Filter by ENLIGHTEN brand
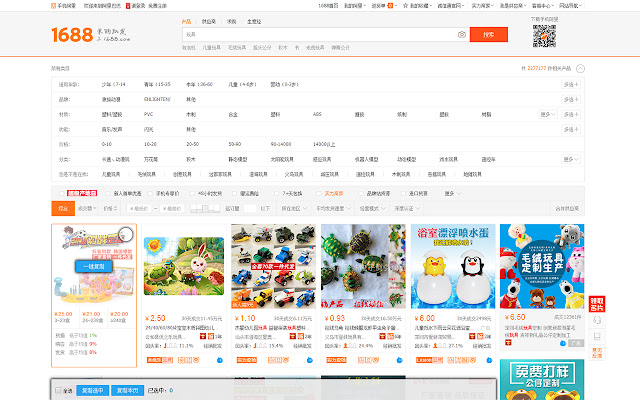The height and width of the screenshot is (400, 640). [157, 100]
